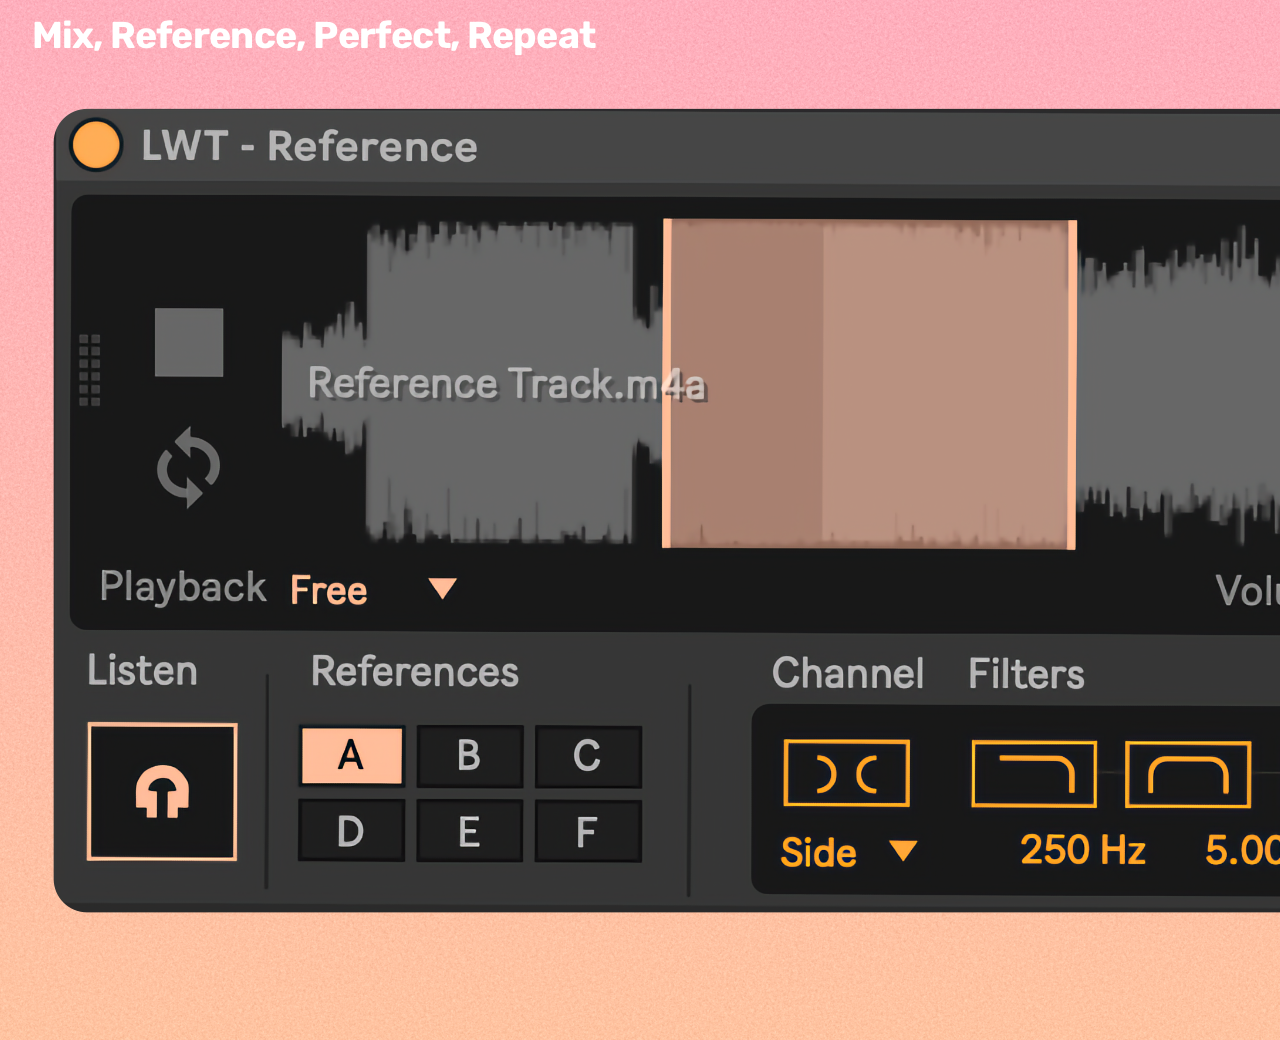Choose reference slot D
Viewport: 1280px width, 1040px height.
pyautogui.click(x=351, y=831)
